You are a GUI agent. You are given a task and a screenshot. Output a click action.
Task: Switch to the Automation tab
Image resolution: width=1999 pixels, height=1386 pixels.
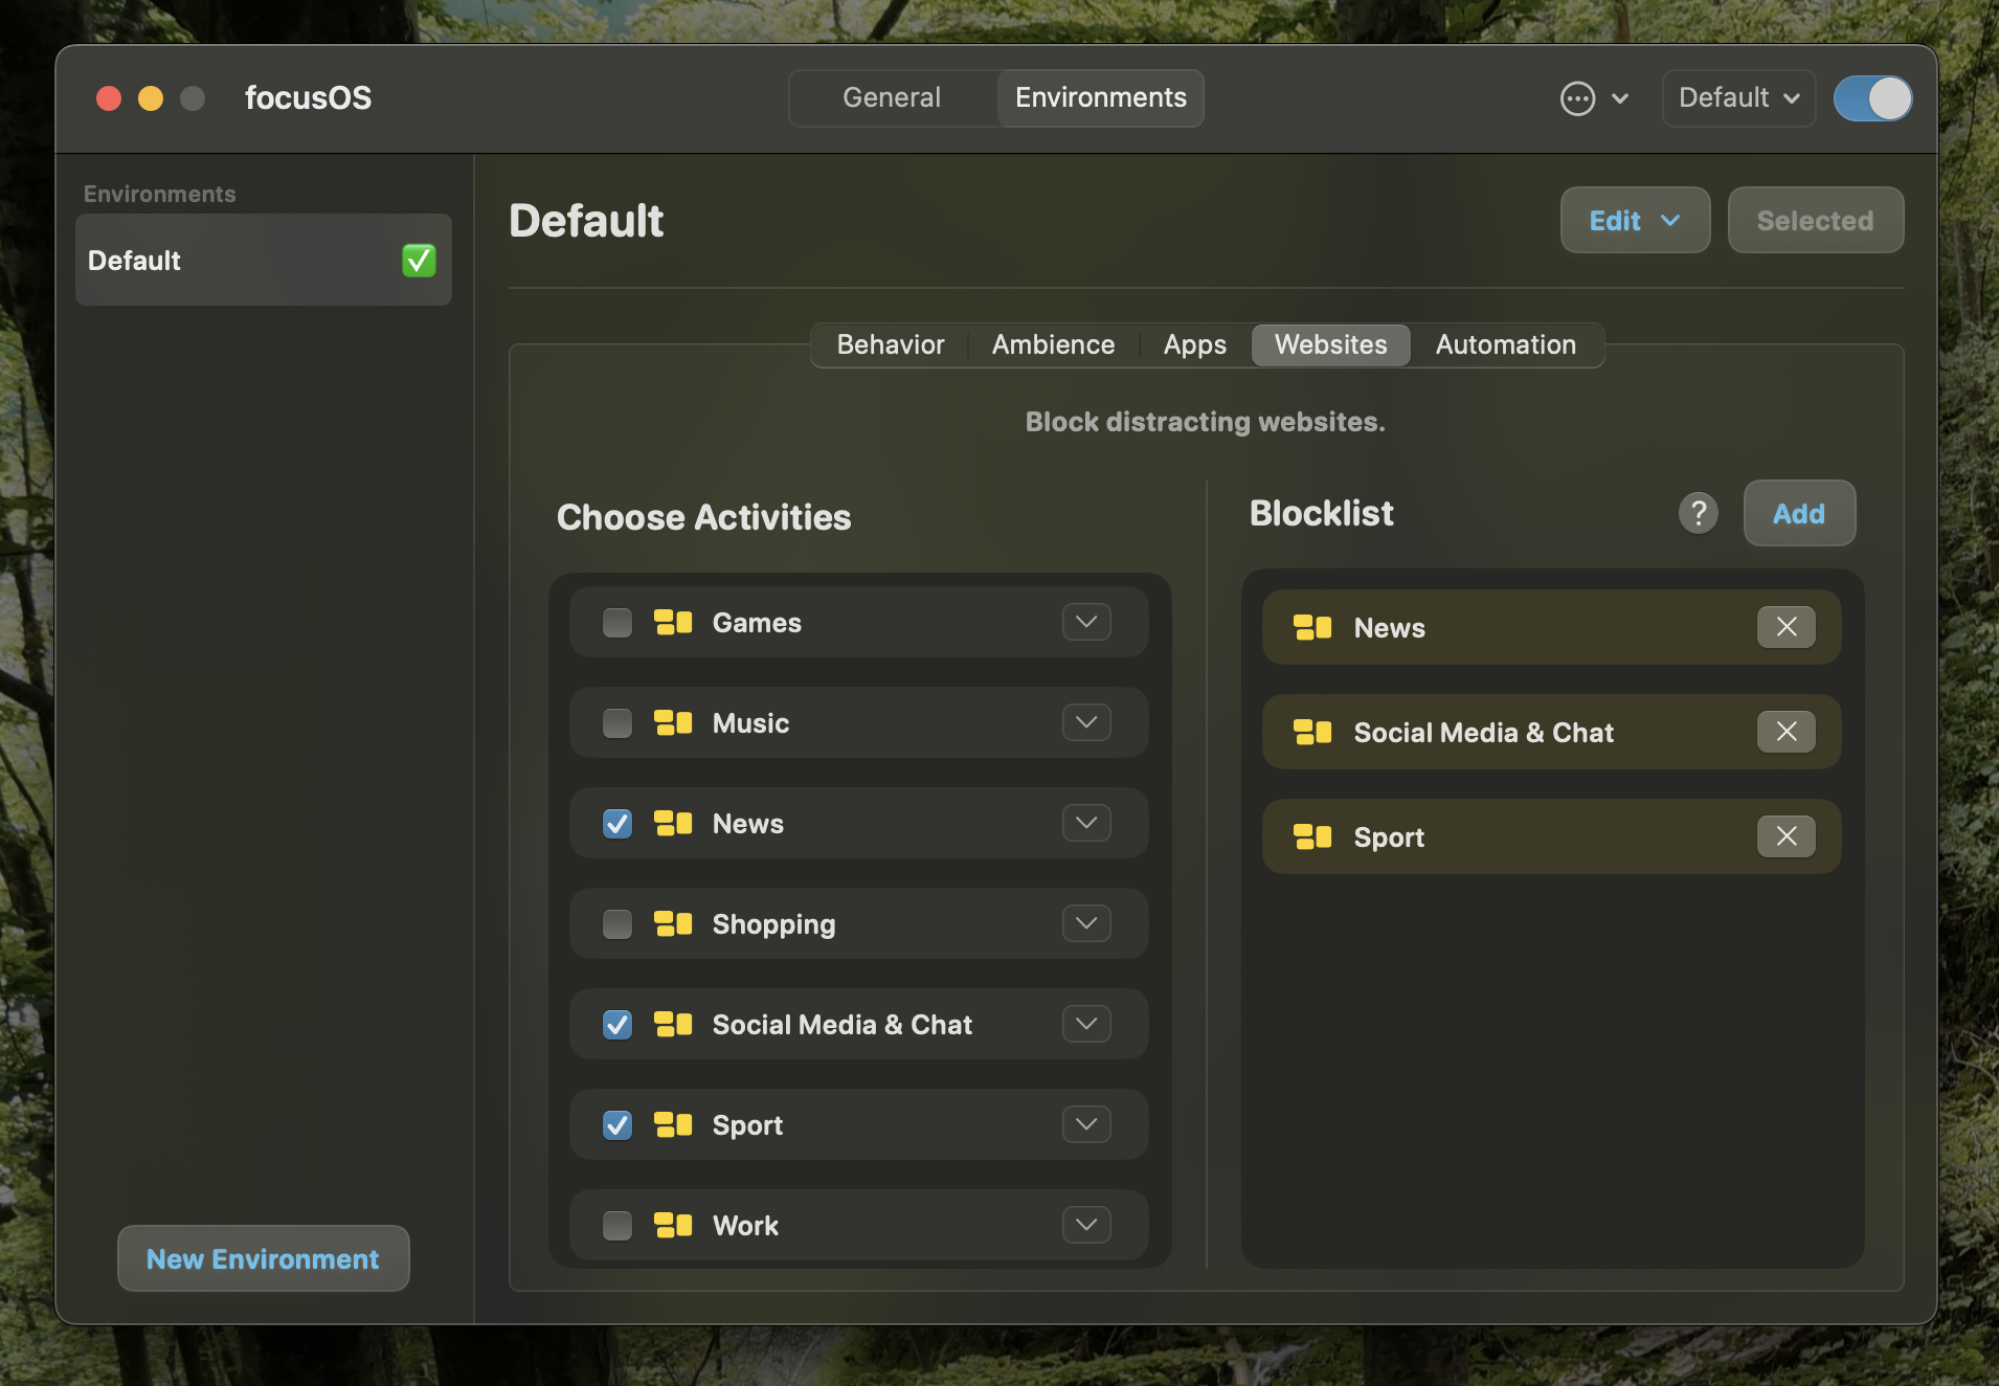pos(1504,343)
